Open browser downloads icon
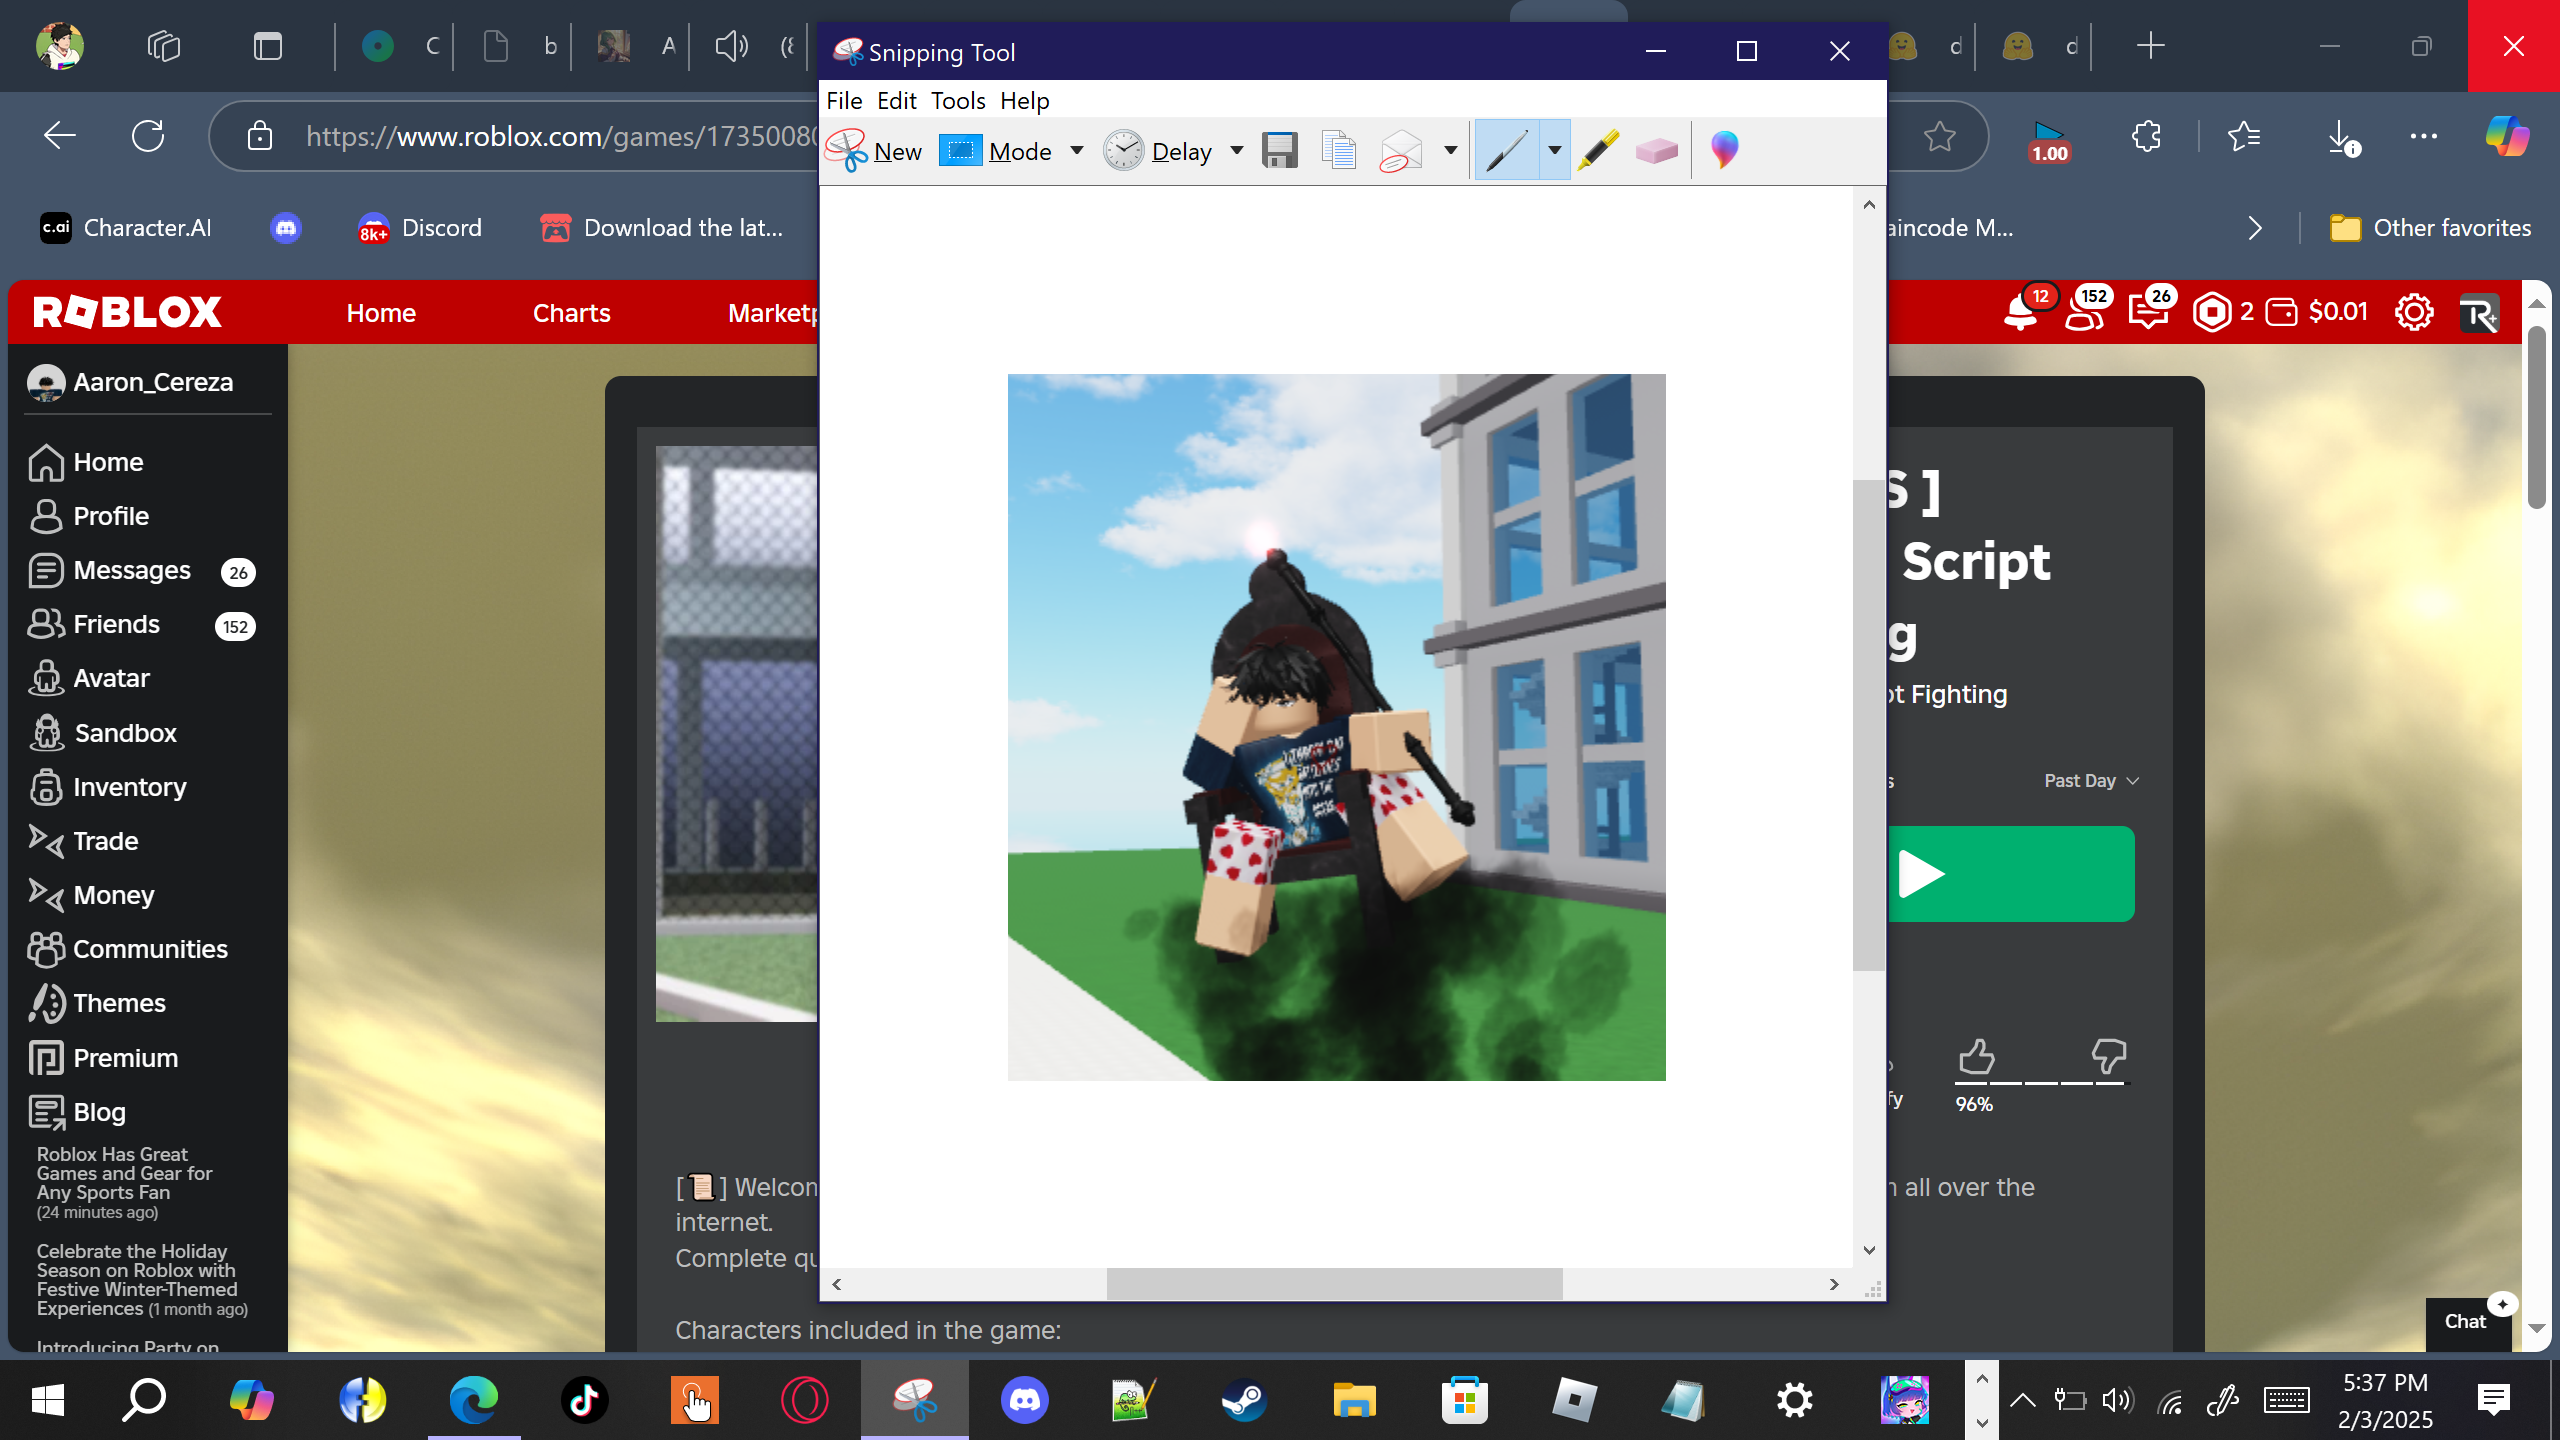 coord(2342,136)
